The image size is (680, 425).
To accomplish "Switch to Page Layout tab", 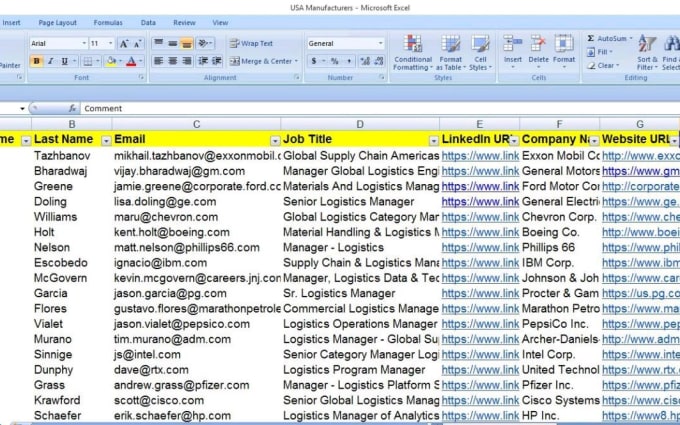I will [x=57, y=23].
